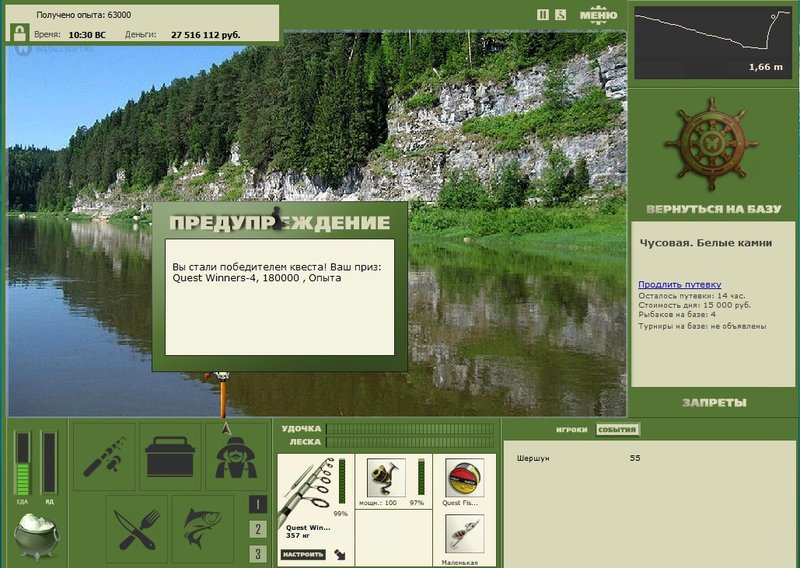Click the depth profile chart
This screenshot has width=800, height=568.
coord(713,43)
